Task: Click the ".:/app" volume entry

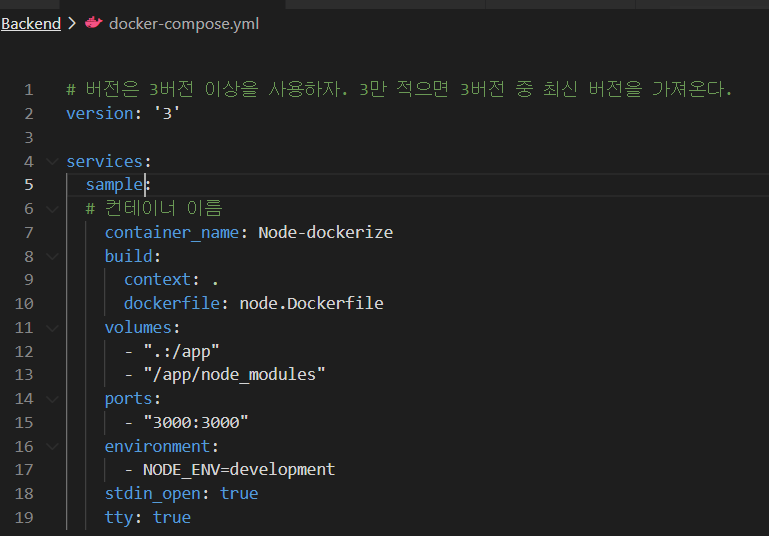Action: [181, 352]
